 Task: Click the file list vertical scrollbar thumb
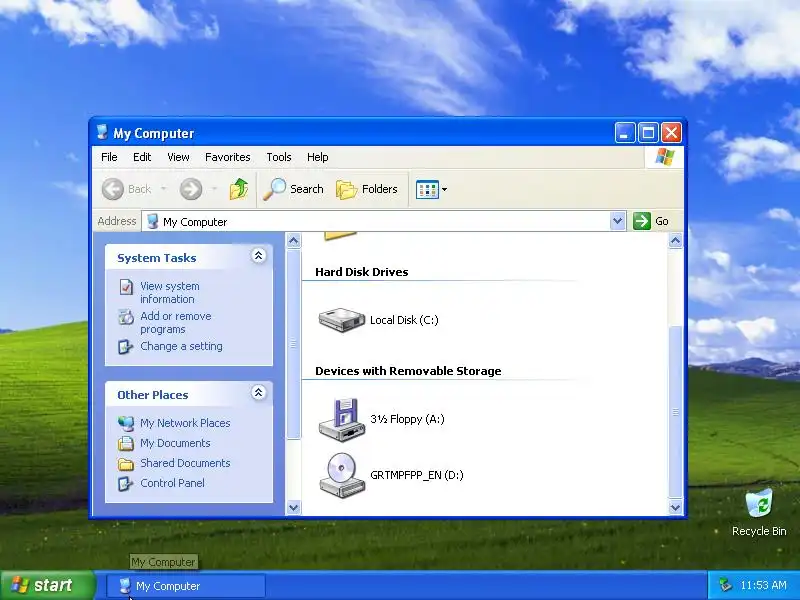click(x=676, y=412)
